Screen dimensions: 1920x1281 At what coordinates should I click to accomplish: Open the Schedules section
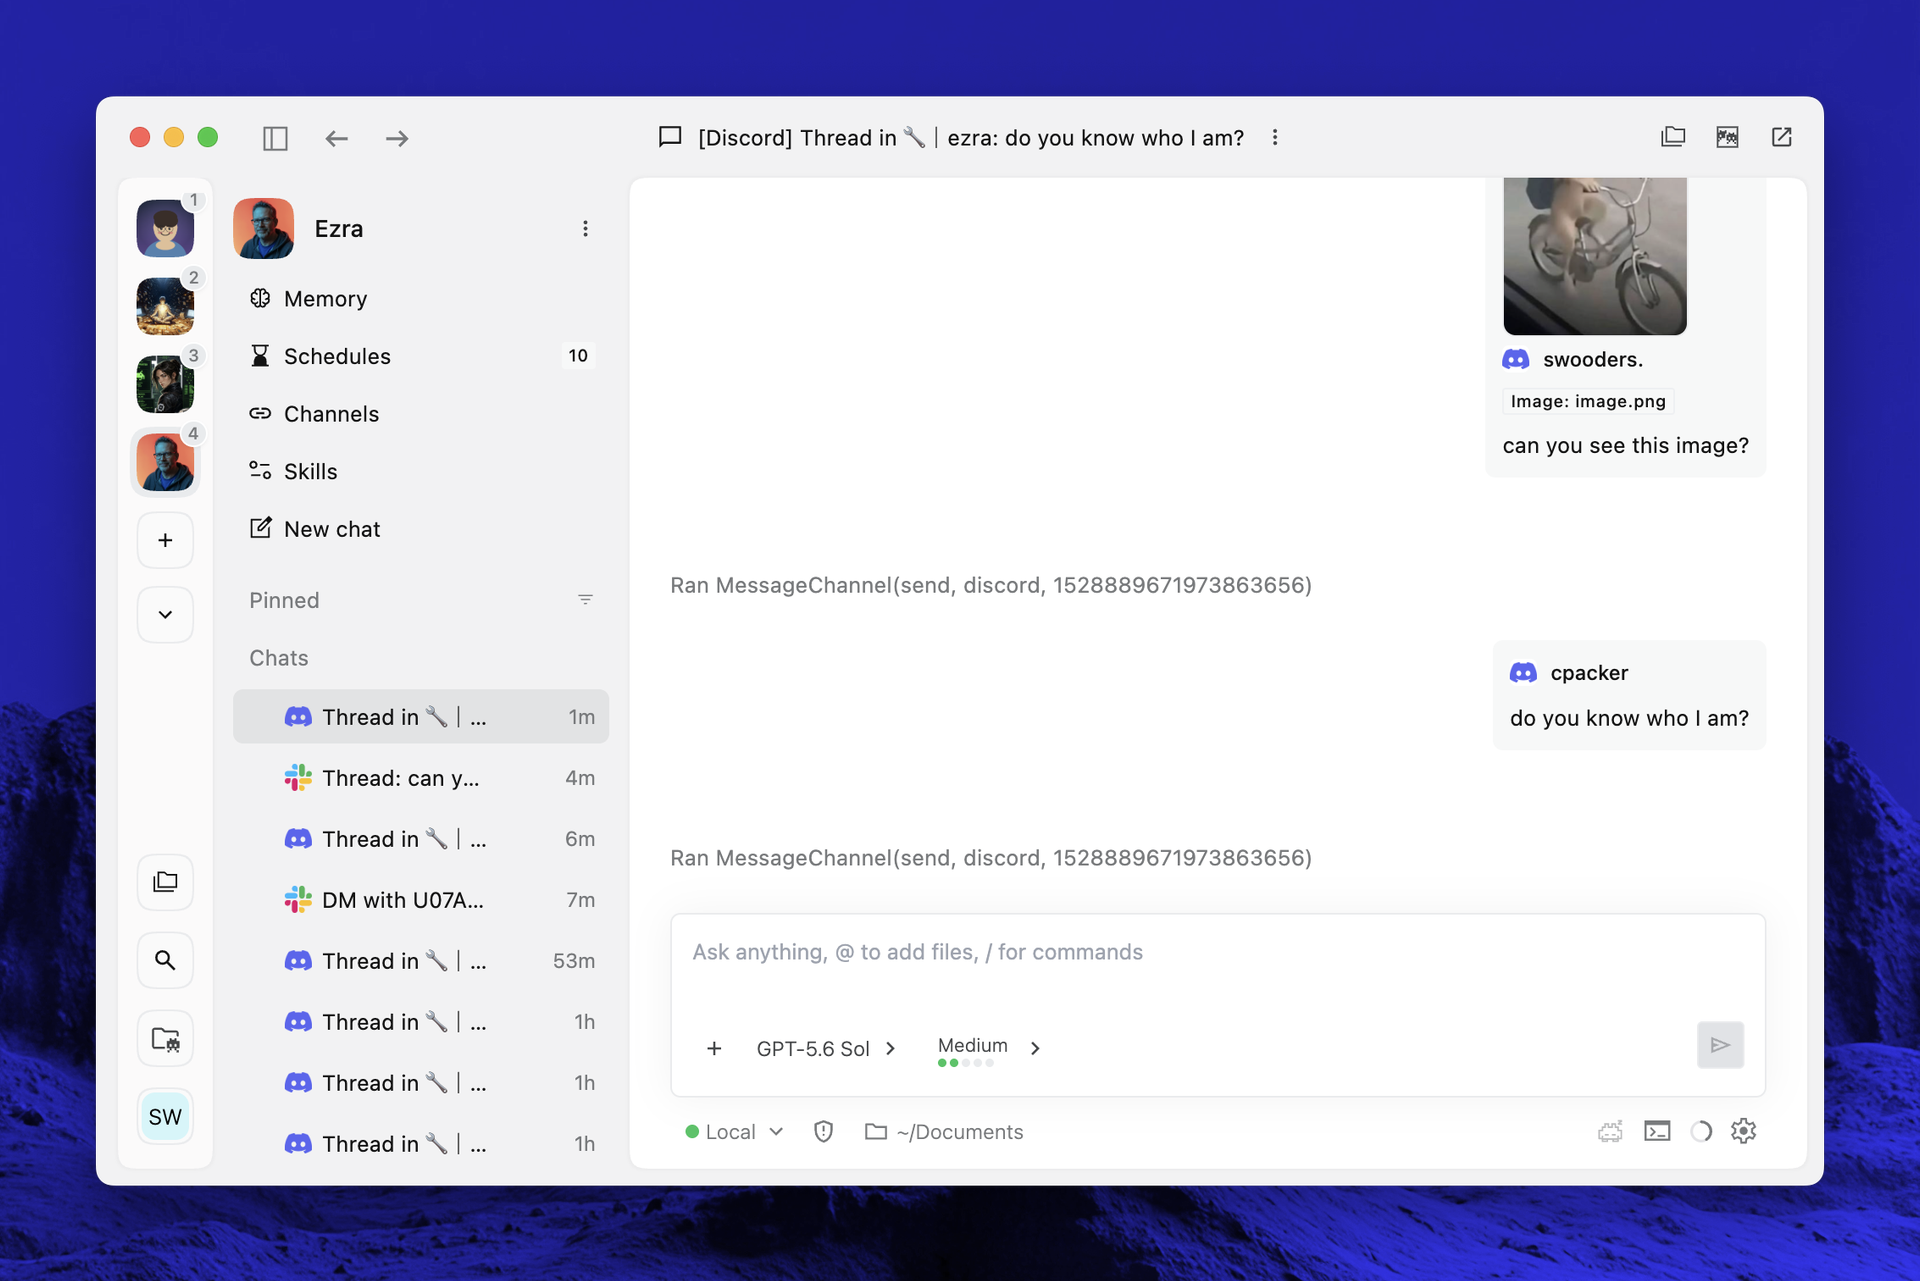point(420,356)
